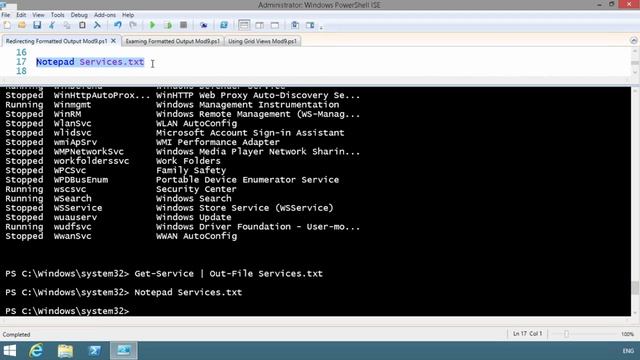Create a new script with the New icon
640x360 pixels.
(7, 25)
